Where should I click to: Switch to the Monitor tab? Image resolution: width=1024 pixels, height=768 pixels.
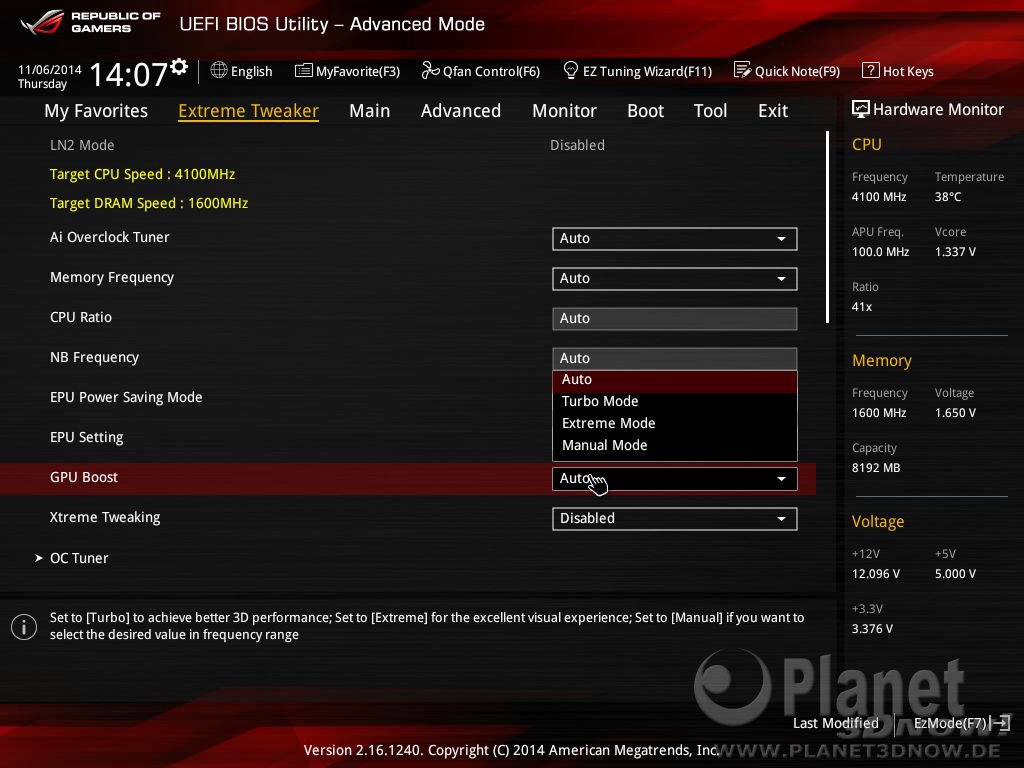coord(564,111)
